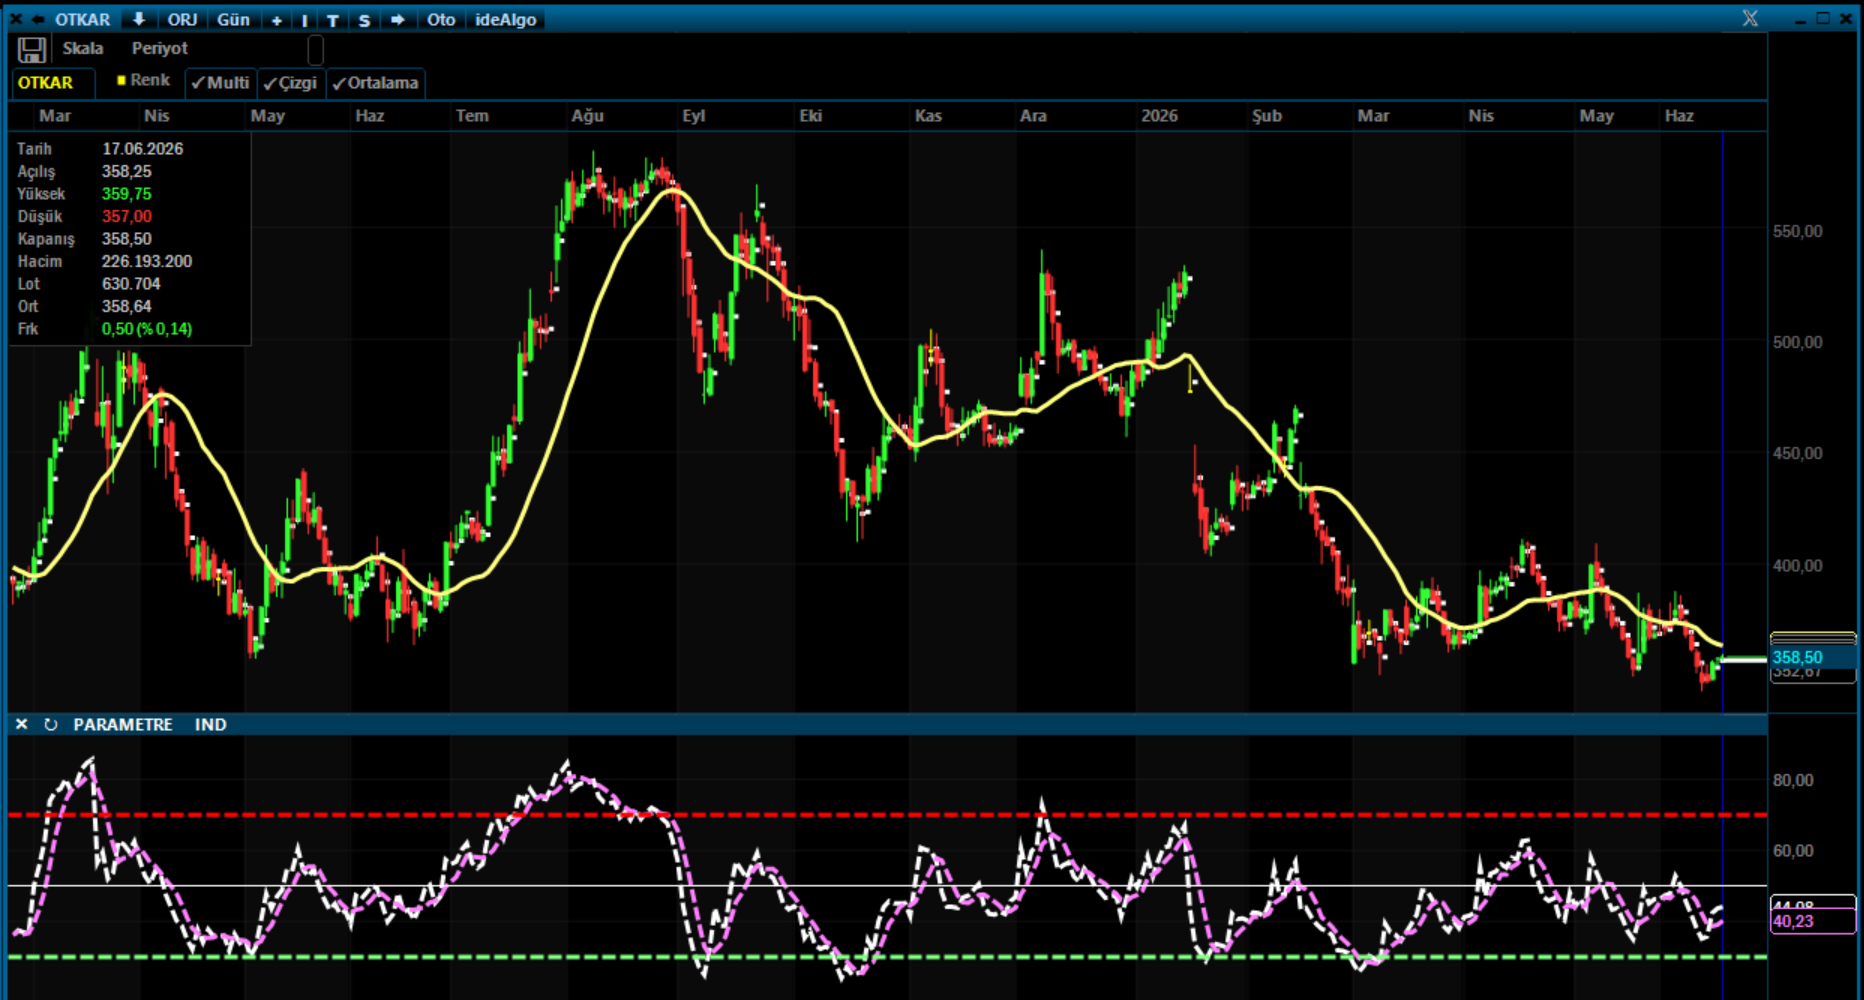Image resolution: width=1864 pixels, height=1000 pixels.
Task: Click the back arrow icon beside OTKAR
Action: [x=38, y=19]
